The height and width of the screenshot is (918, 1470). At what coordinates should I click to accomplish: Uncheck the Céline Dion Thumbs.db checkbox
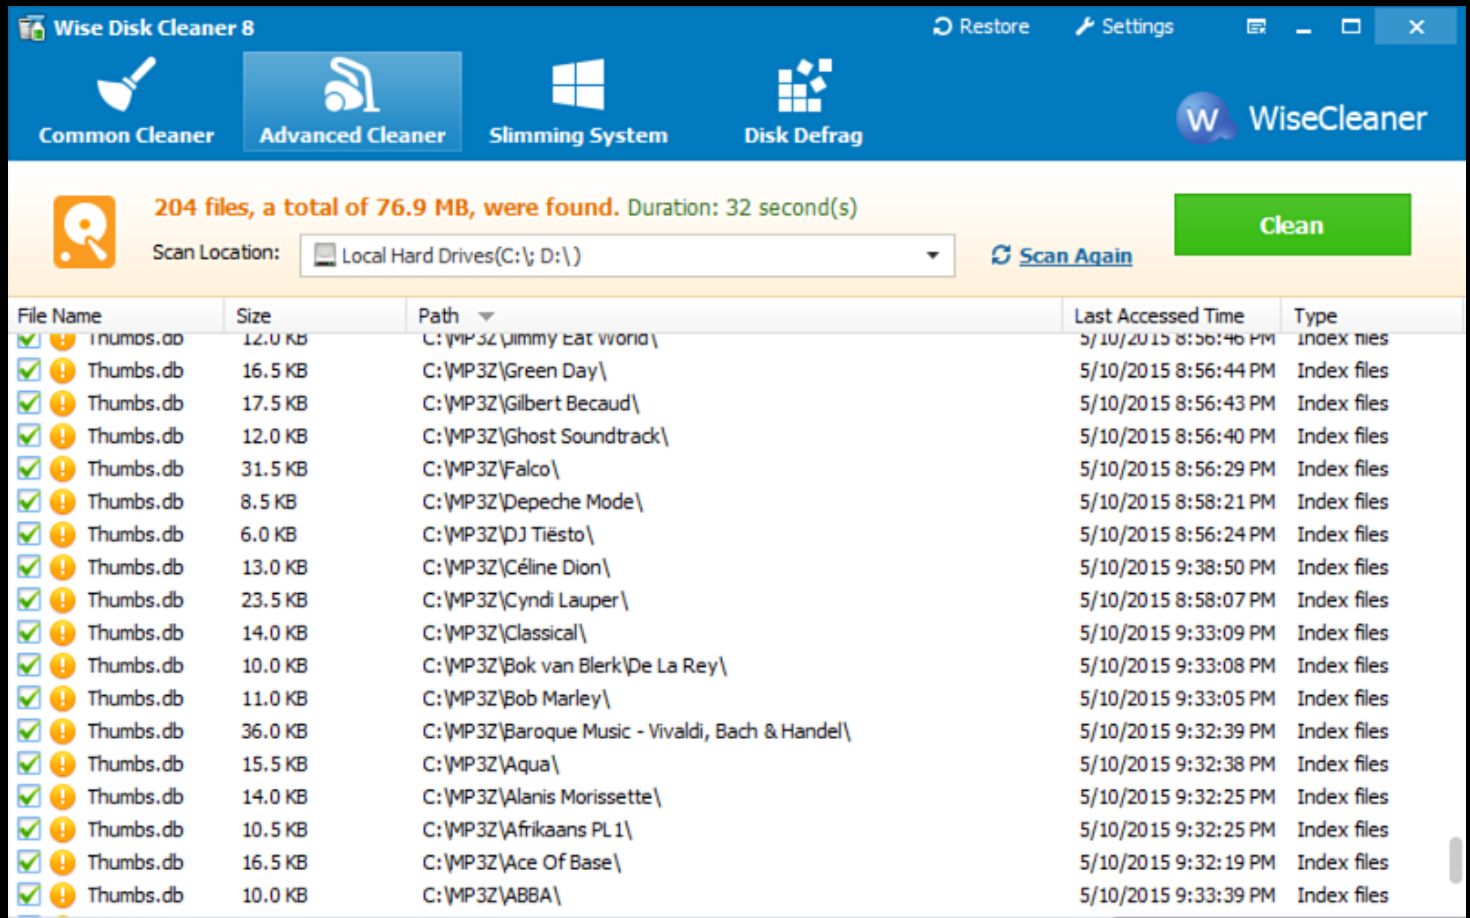click(x=29, y=567)
